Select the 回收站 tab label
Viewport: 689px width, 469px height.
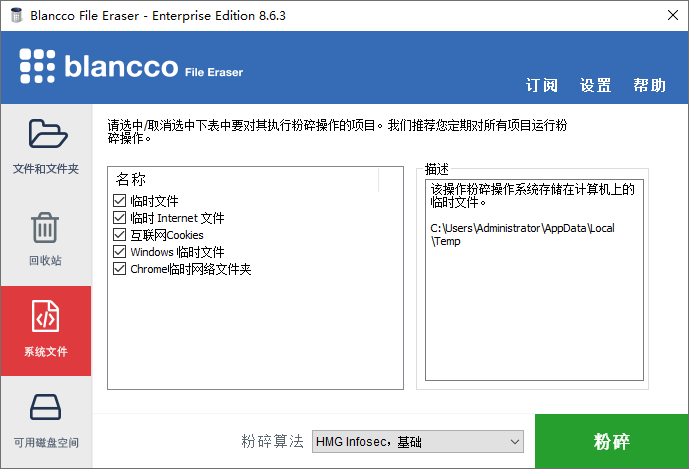(45, 261)
